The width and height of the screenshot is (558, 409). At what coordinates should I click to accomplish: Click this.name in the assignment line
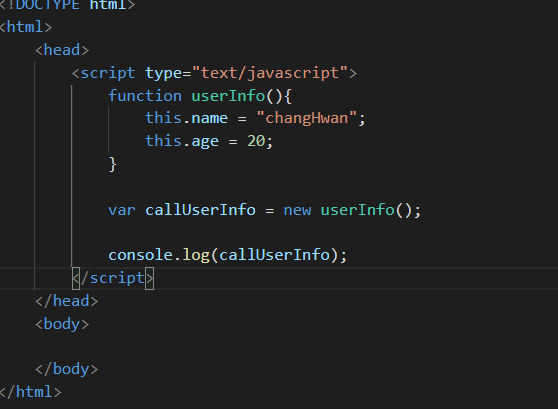[x=186, y=118]
